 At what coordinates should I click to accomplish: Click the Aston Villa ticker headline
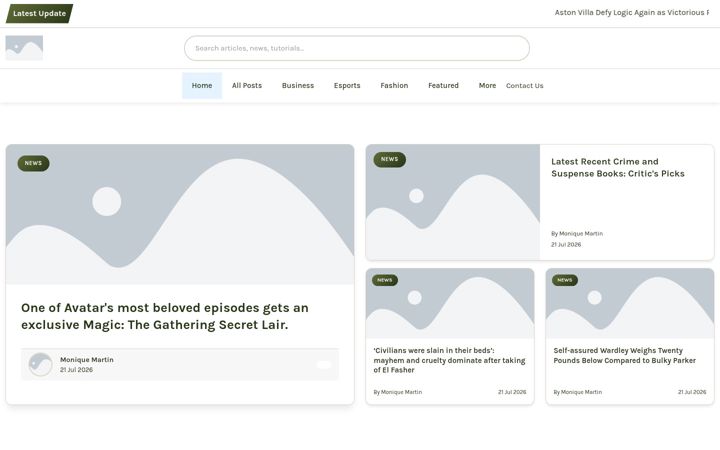tap(632, 12)
